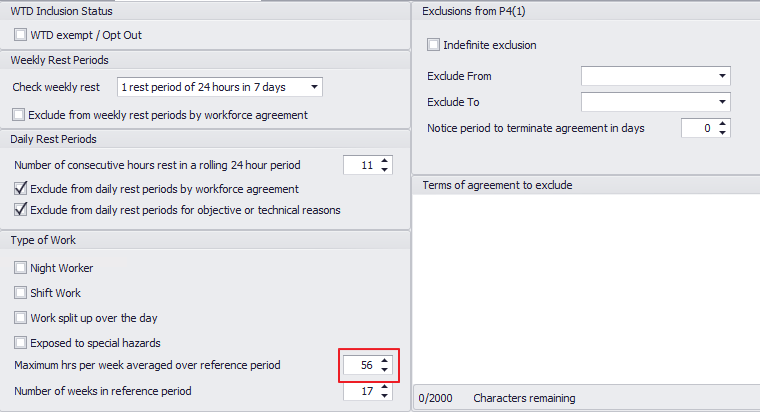Image resolution: width=760 pixels, height=413 pixels.
Task: Enable the Night Worker checkbox
Action: (x=22, y=268)
